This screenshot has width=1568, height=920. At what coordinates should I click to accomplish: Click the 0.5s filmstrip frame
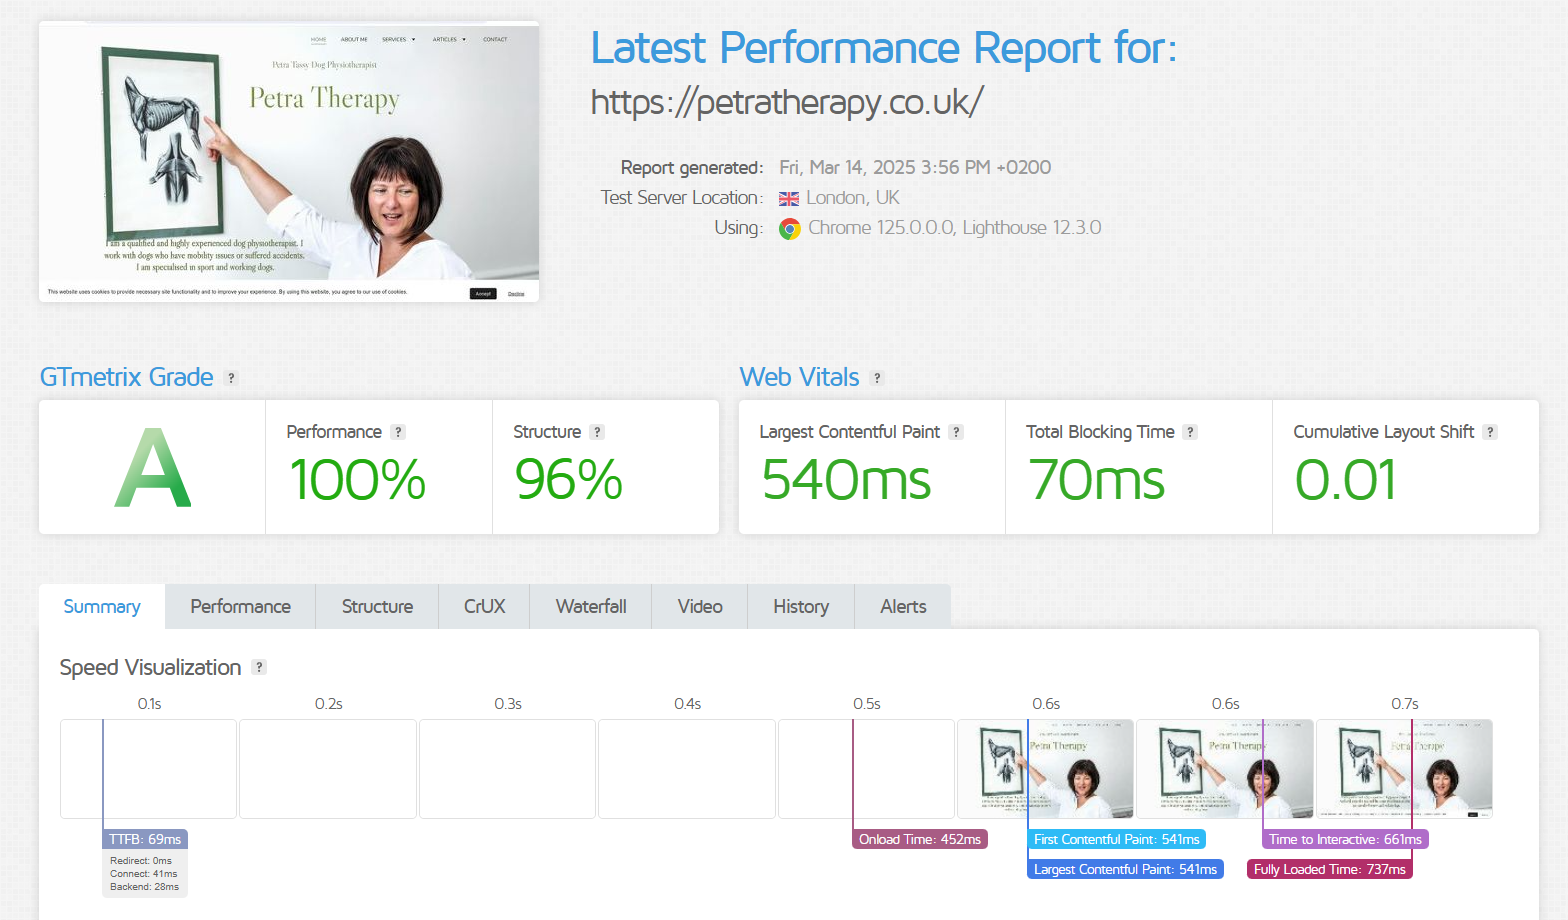point(866,769)
